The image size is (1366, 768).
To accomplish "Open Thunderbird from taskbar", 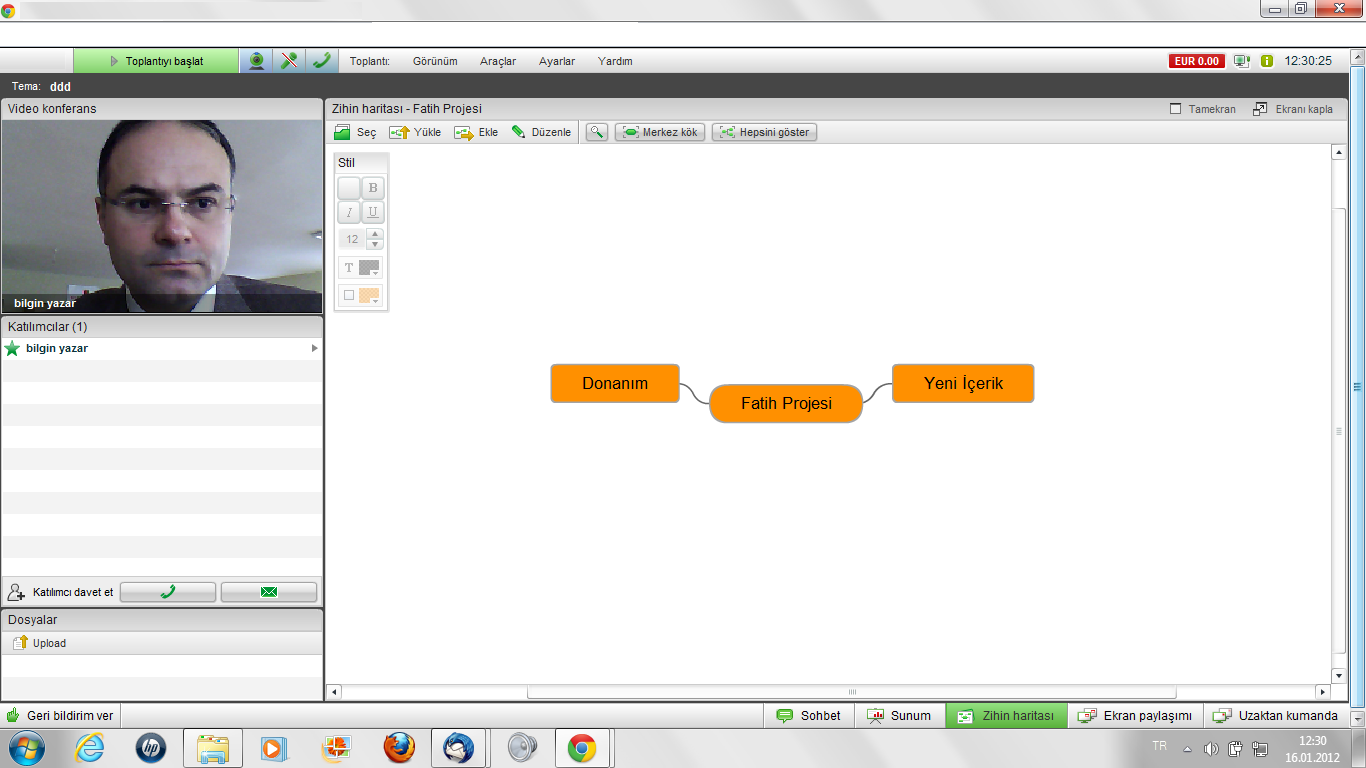I will [x=459, y=748].
